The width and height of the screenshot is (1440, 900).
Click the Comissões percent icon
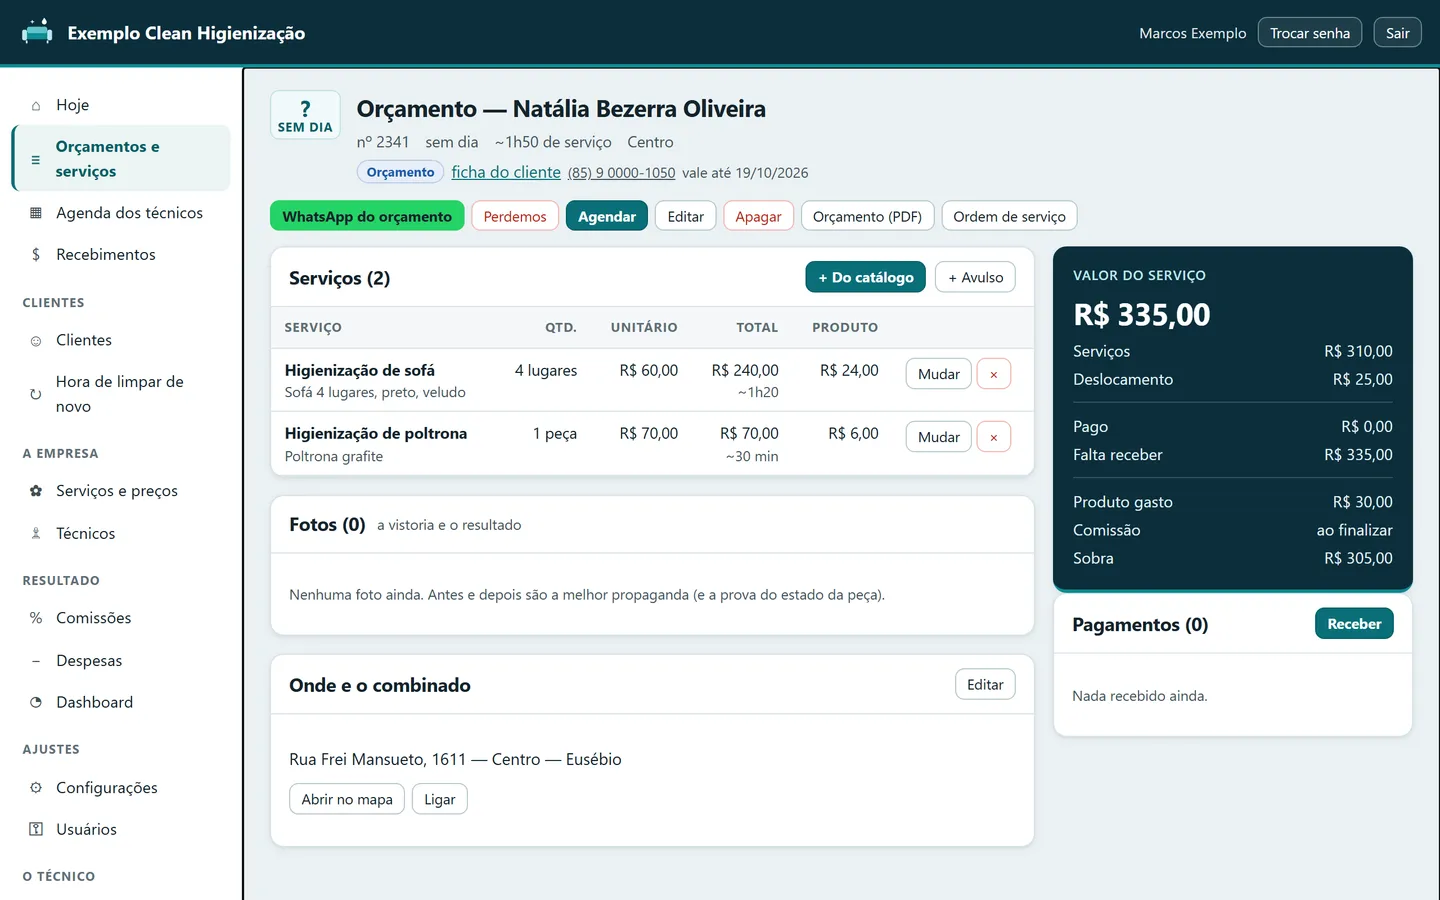[x=36, y=618]
